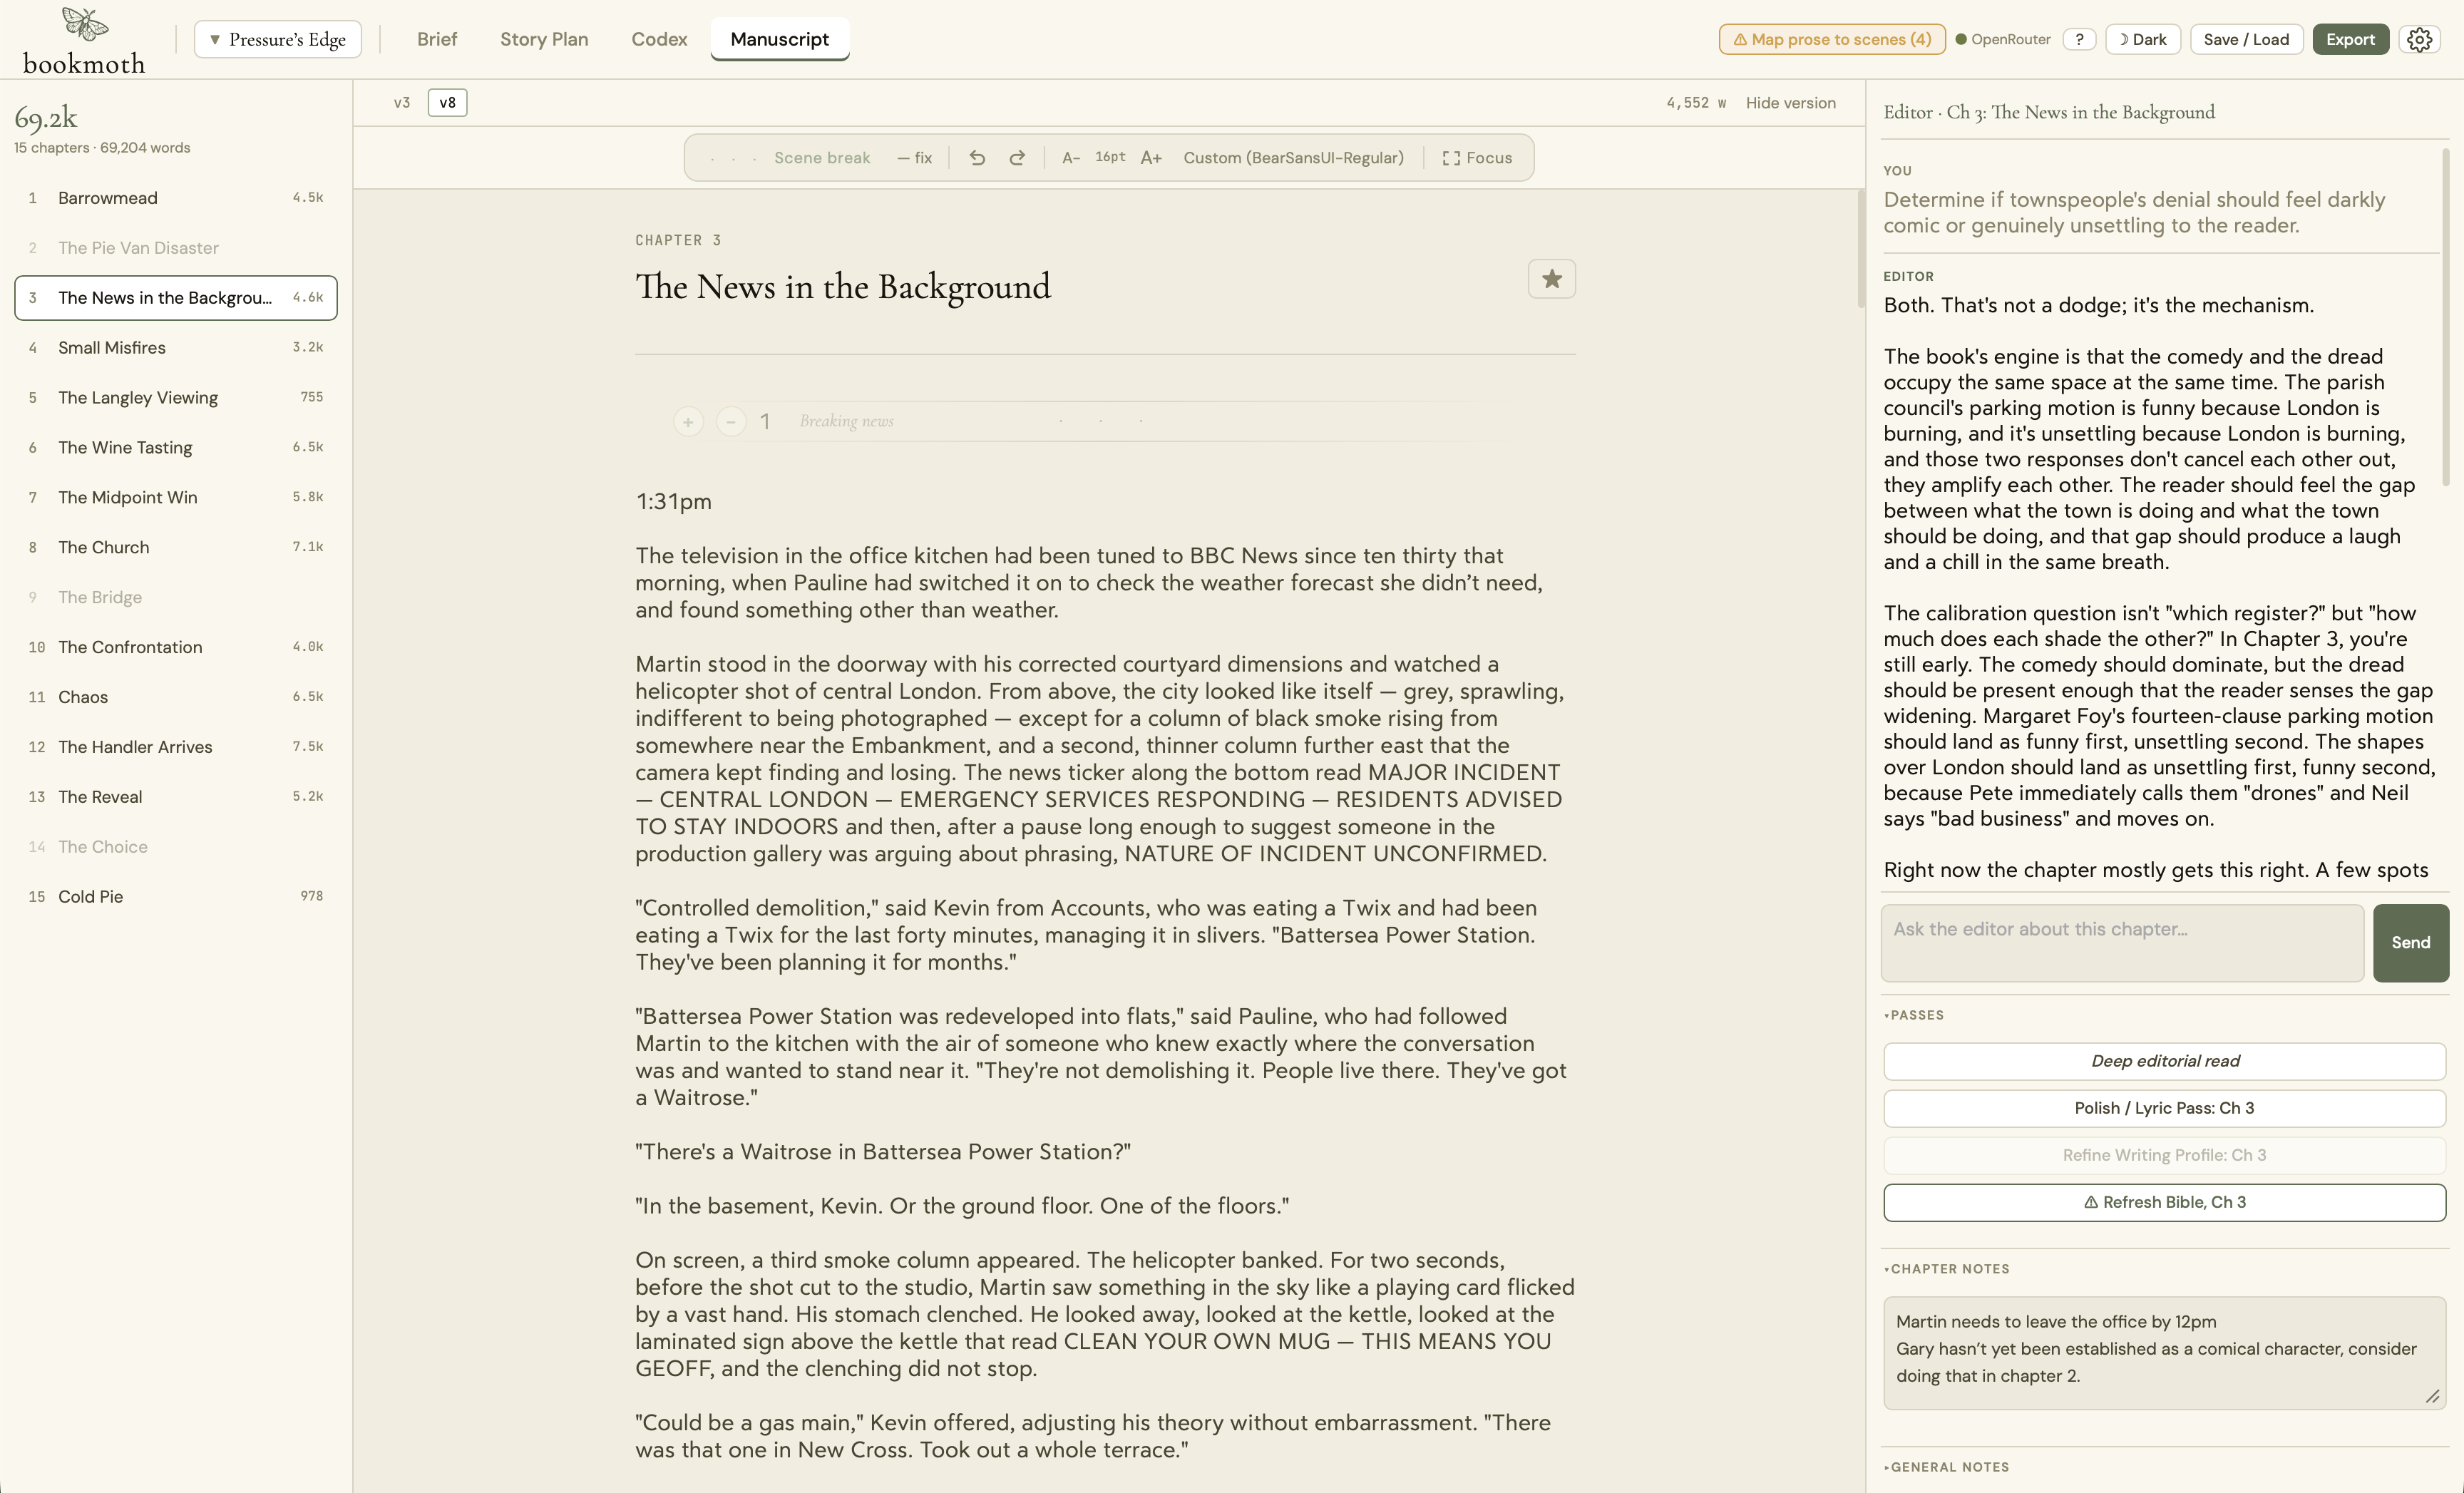Click Hide version

(1790, 103)
